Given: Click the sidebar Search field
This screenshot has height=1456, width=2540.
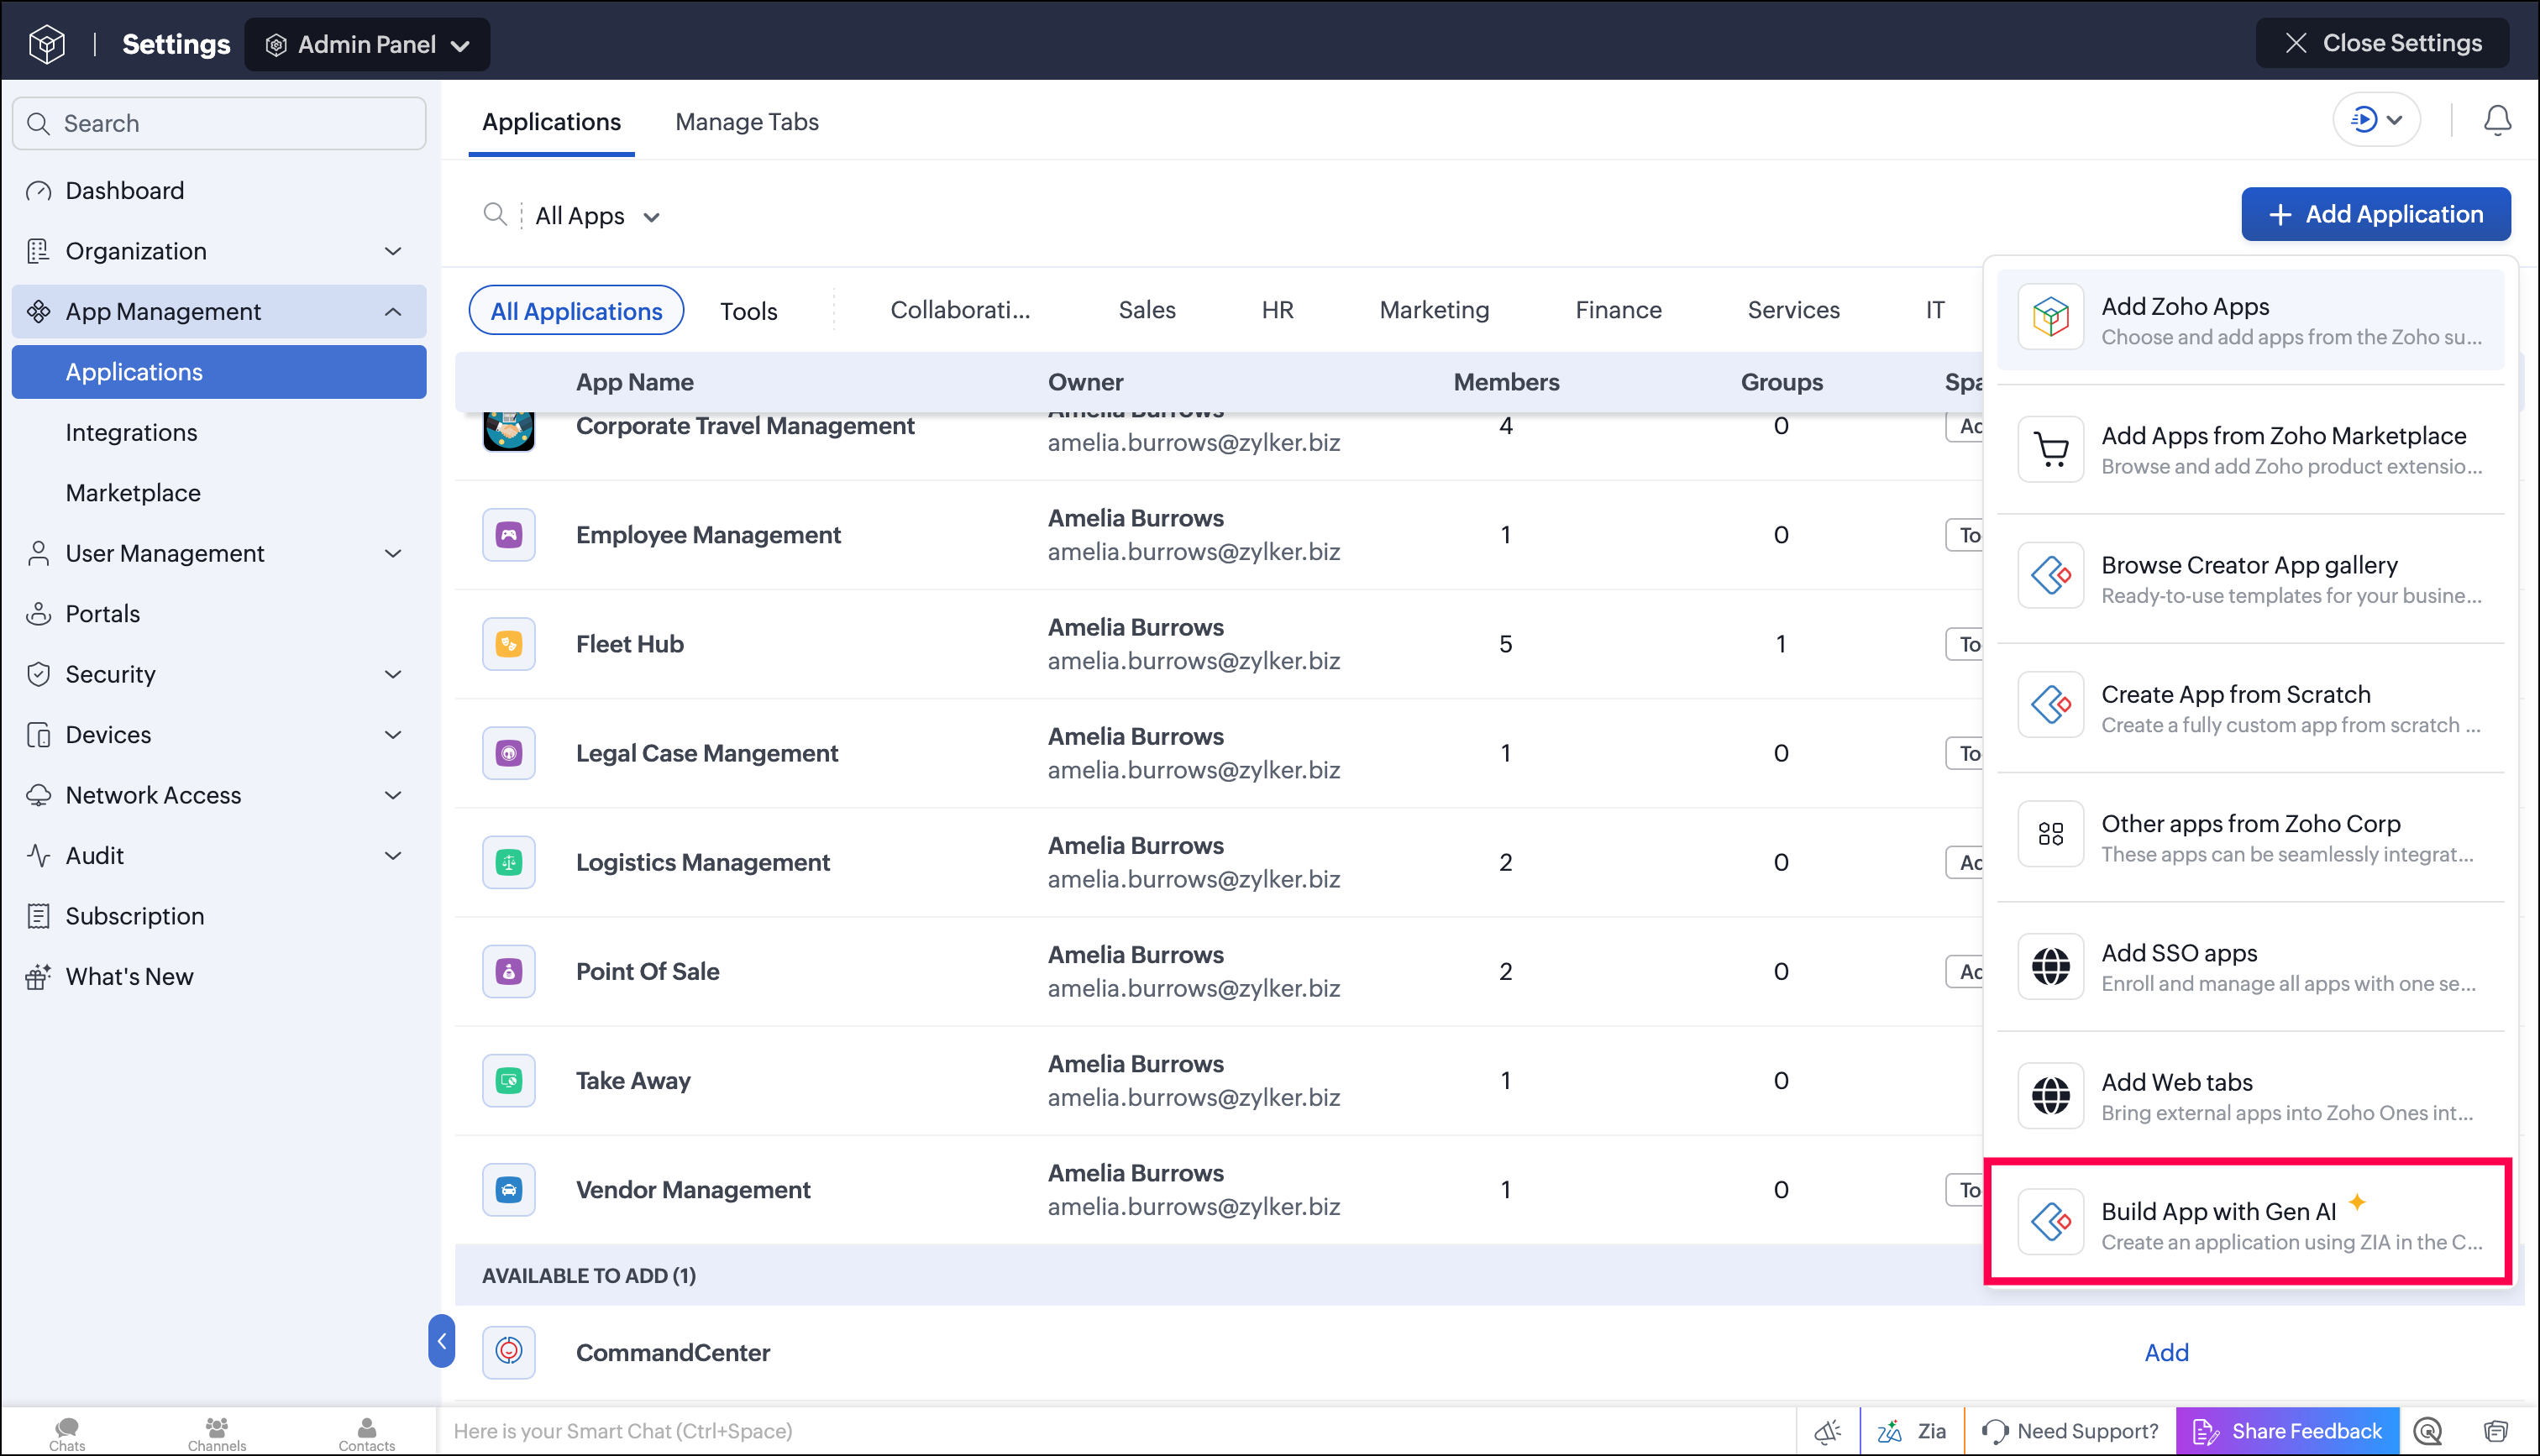Looking at the screenshot, I should click(219, 123).
